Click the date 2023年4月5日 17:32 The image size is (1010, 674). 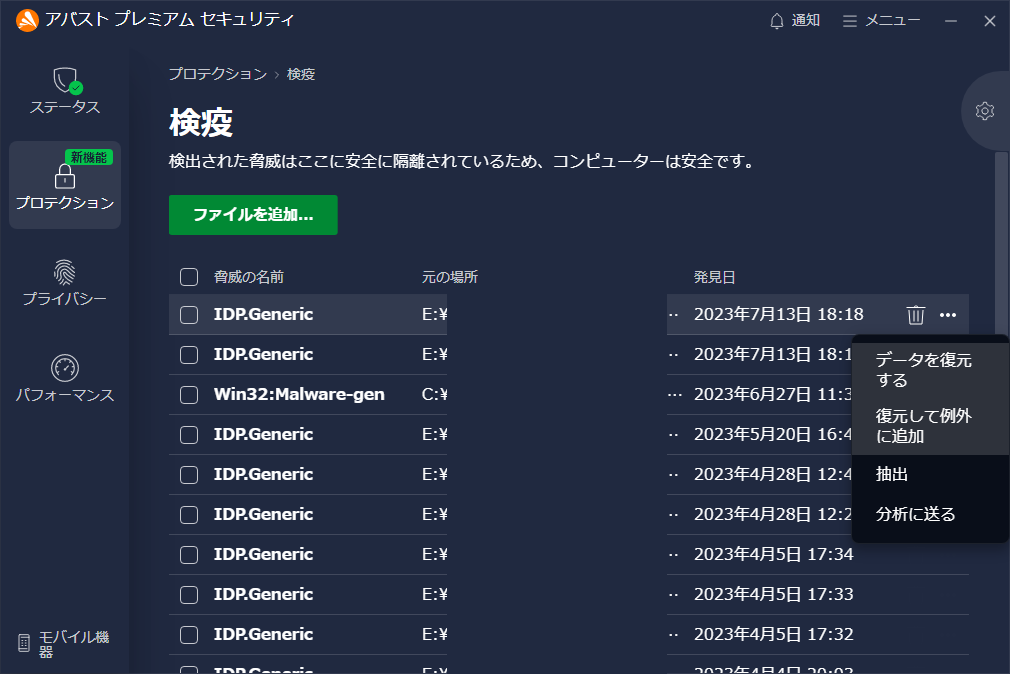[774, 634]
